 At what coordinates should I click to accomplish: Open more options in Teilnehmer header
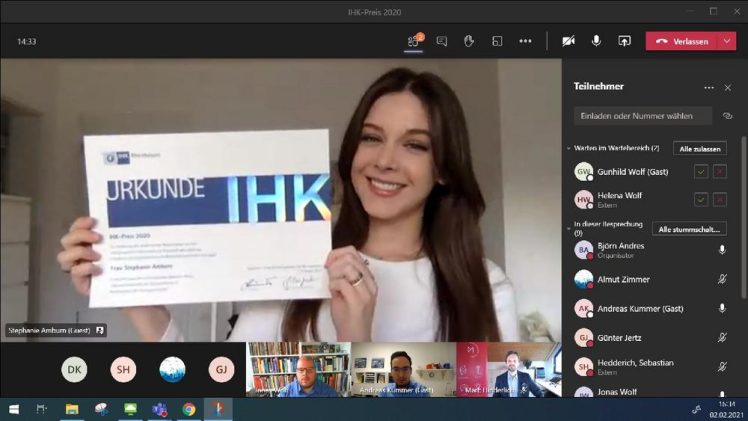(x=709, y=88)
